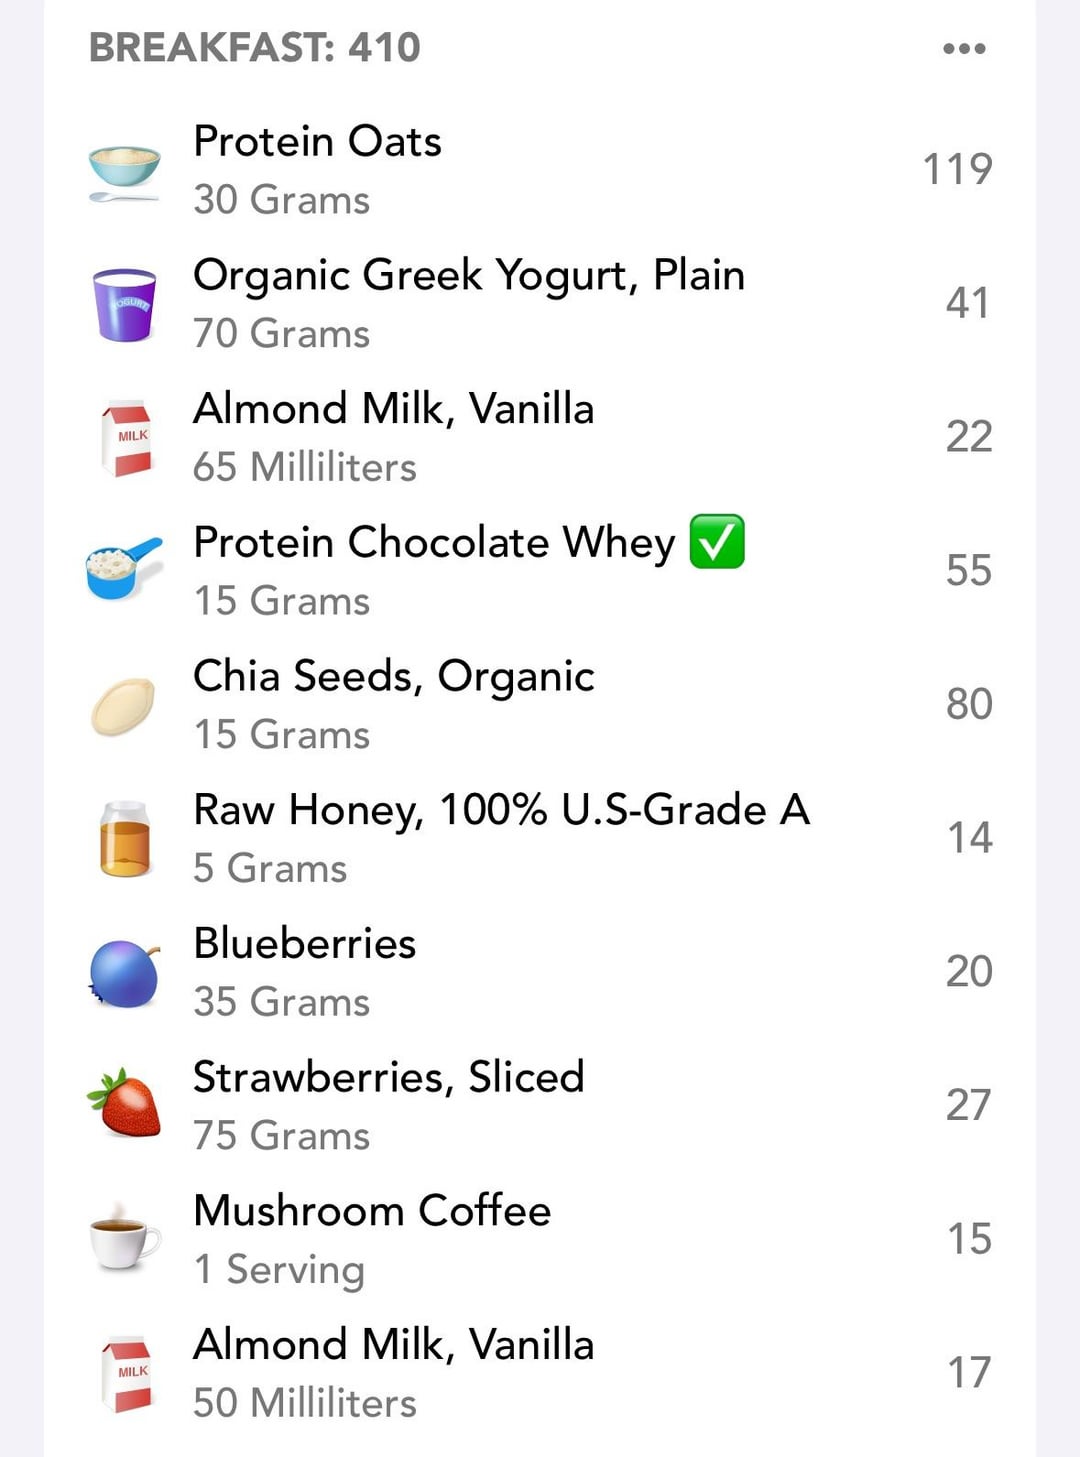This screenshot has height=1457, width=1080.
Task: Tap the 1 Serving amount for Mushroom Coffee
Action: point(279,1270)
